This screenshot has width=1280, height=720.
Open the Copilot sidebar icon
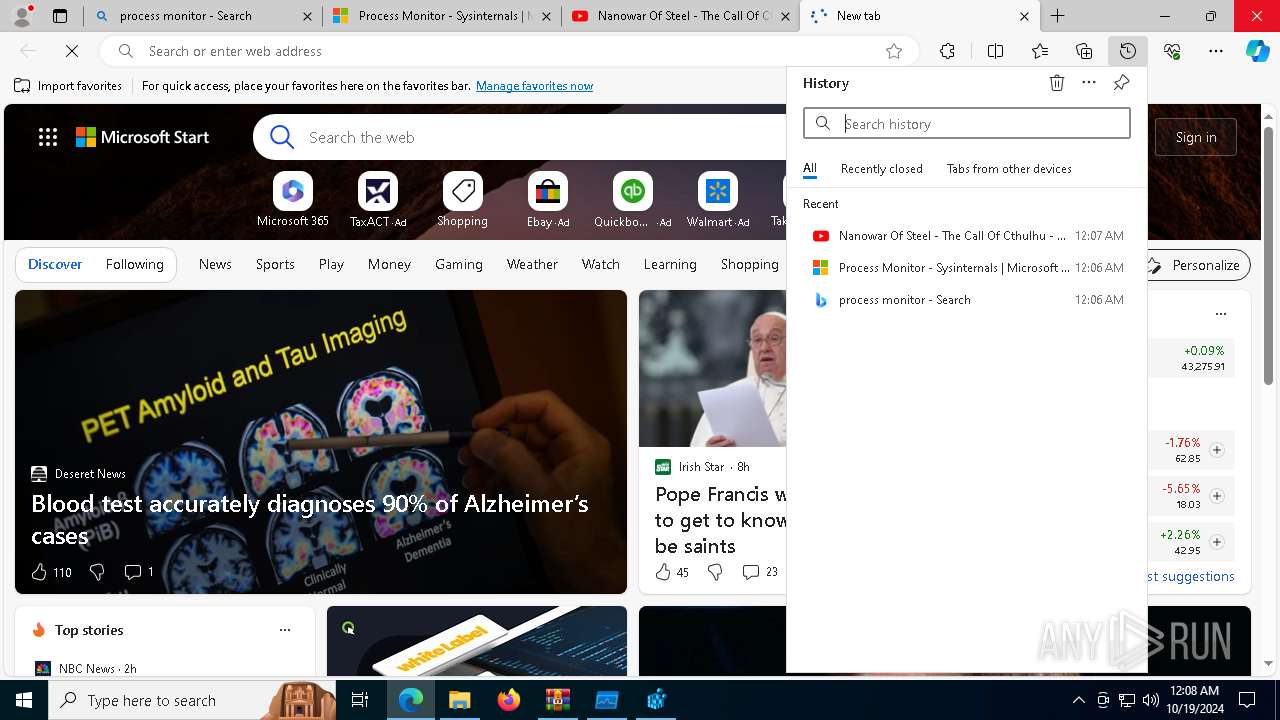(1258, 51)
